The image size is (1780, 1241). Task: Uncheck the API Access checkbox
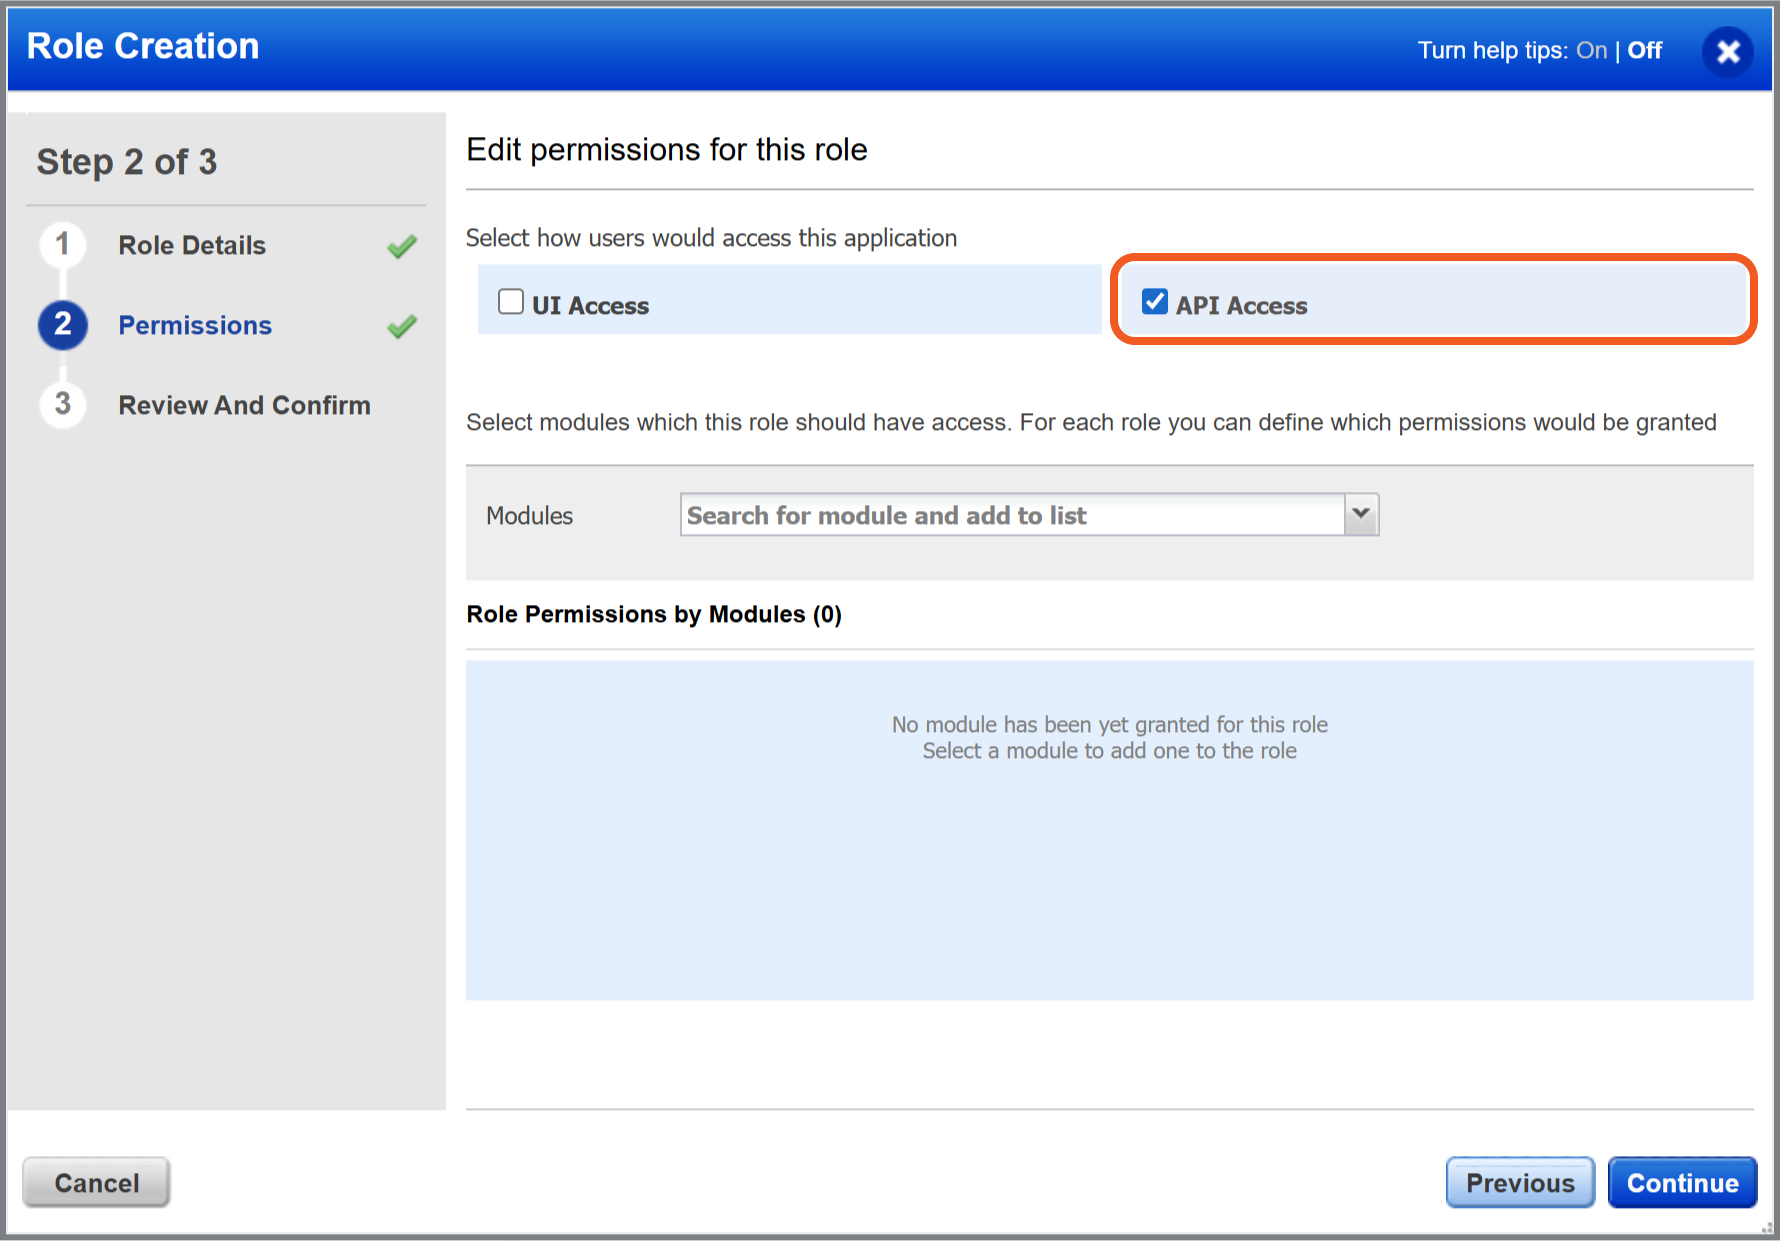1155,302
